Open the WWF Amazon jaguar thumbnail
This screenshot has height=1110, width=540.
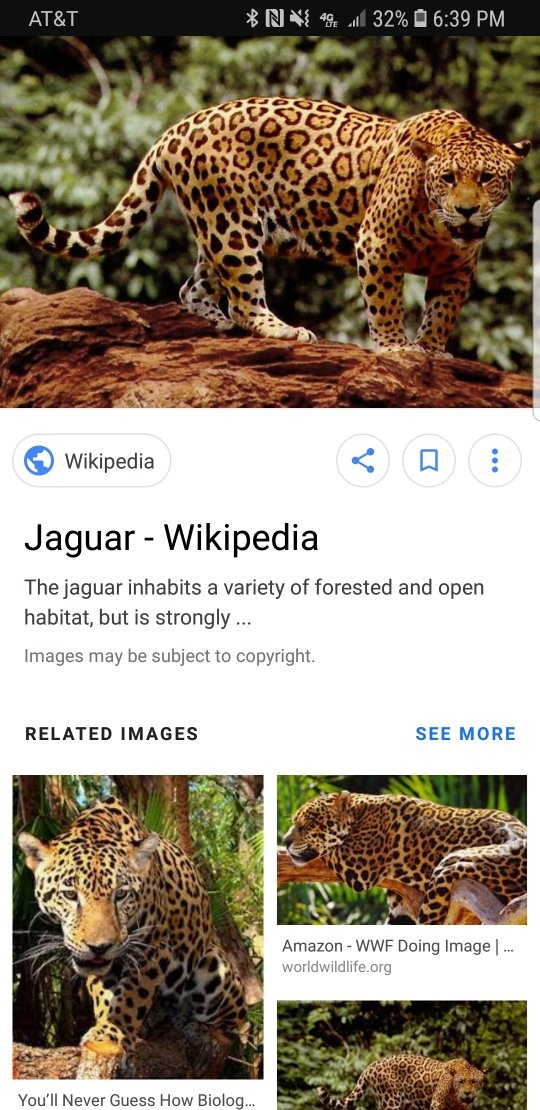tap(402, 849)
